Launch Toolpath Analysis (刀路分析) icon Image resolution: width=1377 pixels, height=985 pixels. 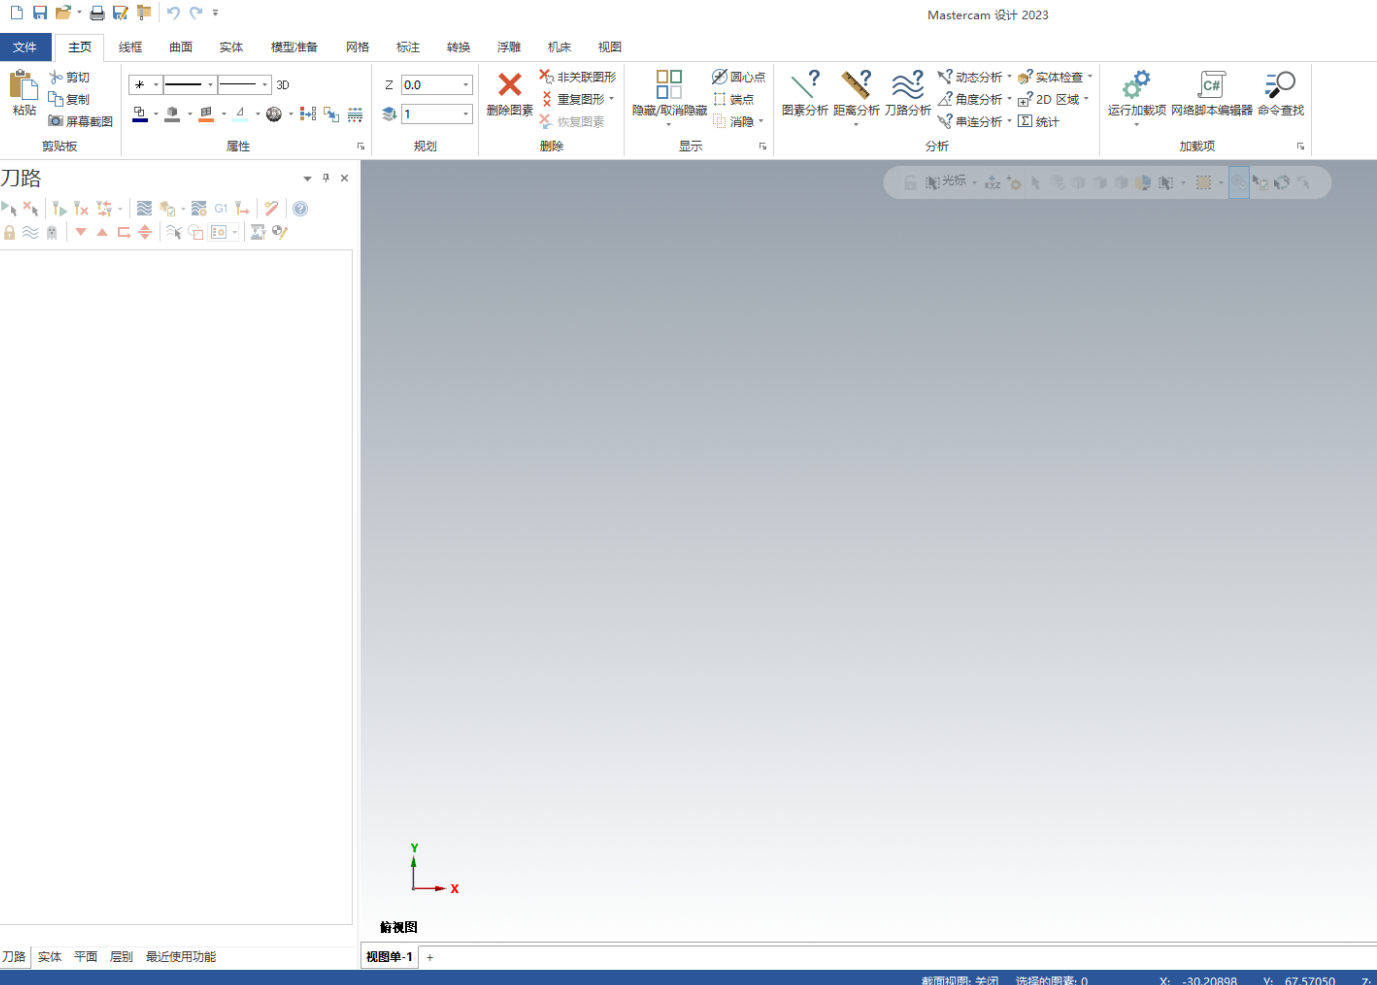907,86
